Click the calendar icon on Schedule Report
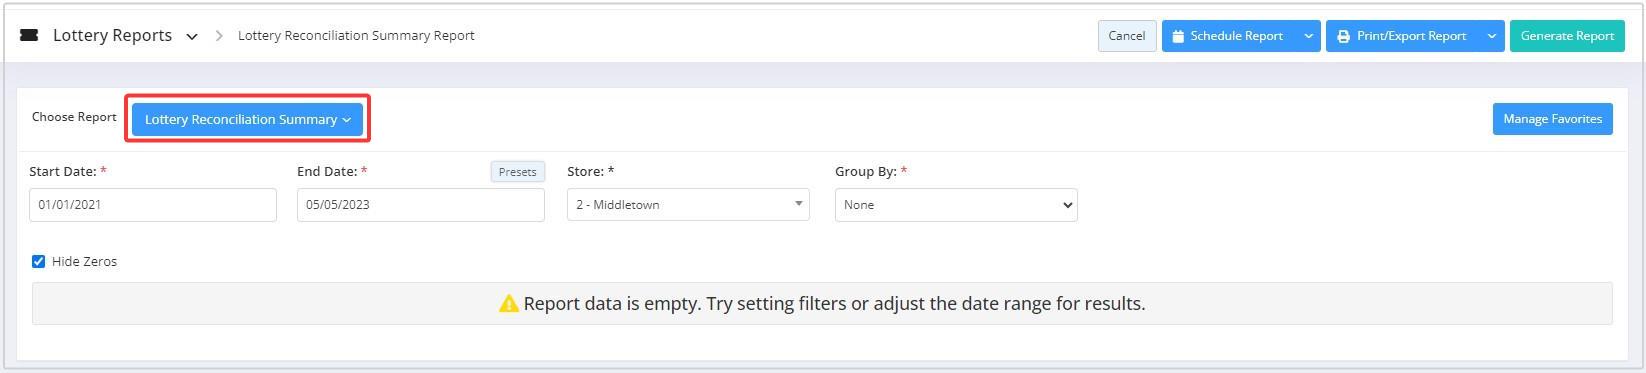 (1178, 36)
